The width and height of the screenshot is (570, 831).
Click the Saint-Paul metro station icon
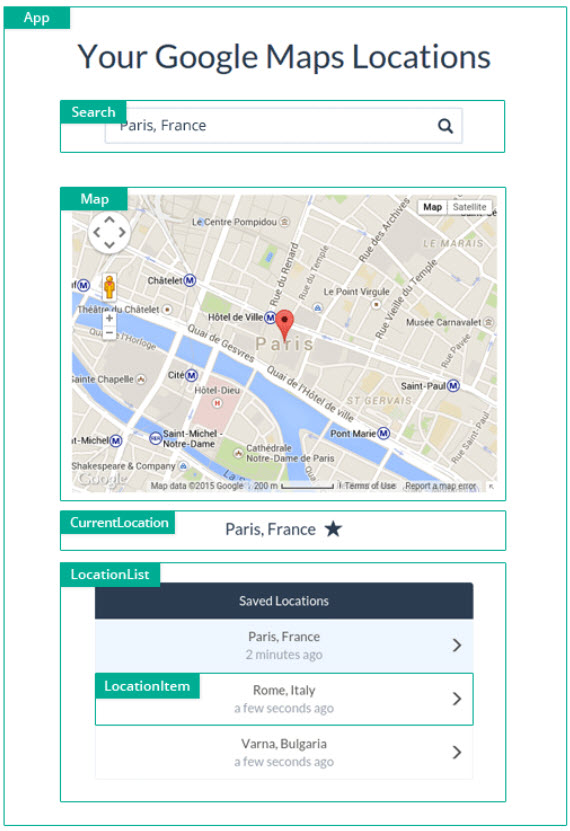(453, 386)
